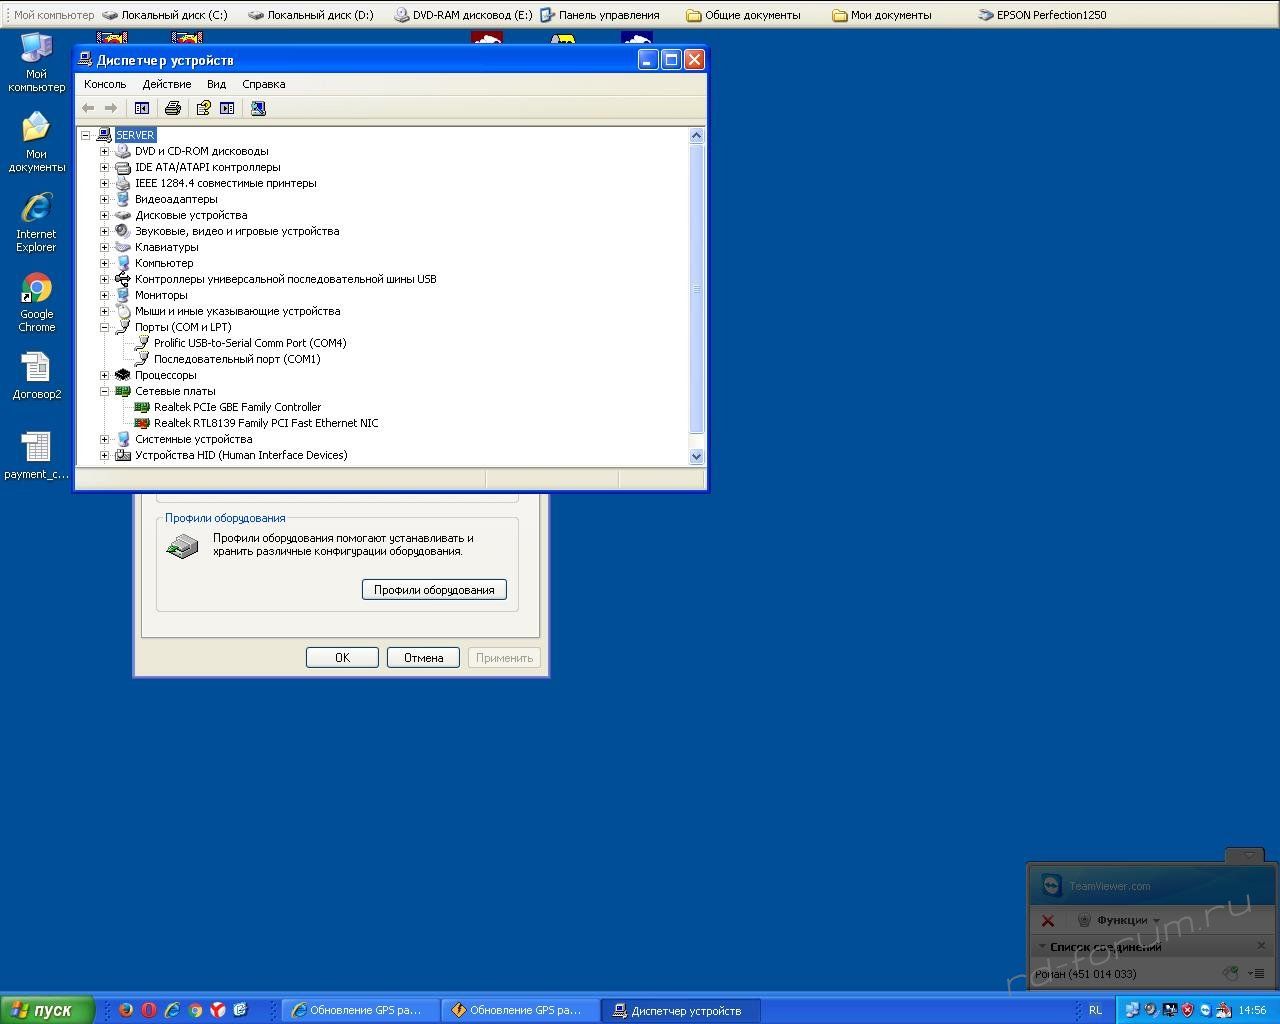
Task: Click the Properties toolbar icon with question mark
Action: click(x=203, y=108)
